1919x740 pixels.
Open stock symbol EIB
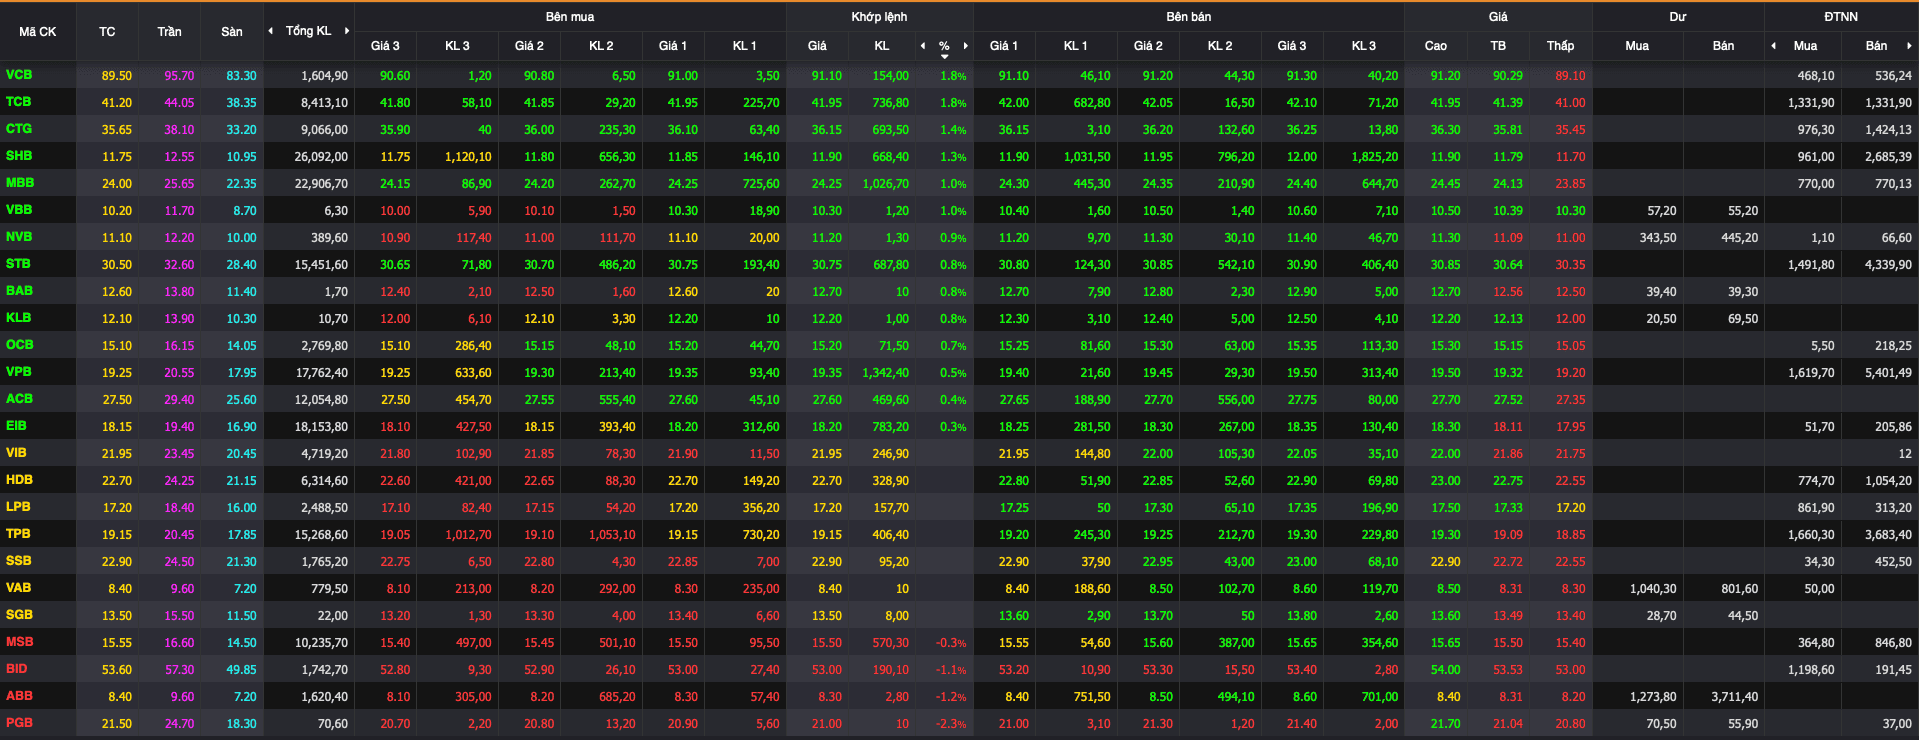[x=16, y=426]
